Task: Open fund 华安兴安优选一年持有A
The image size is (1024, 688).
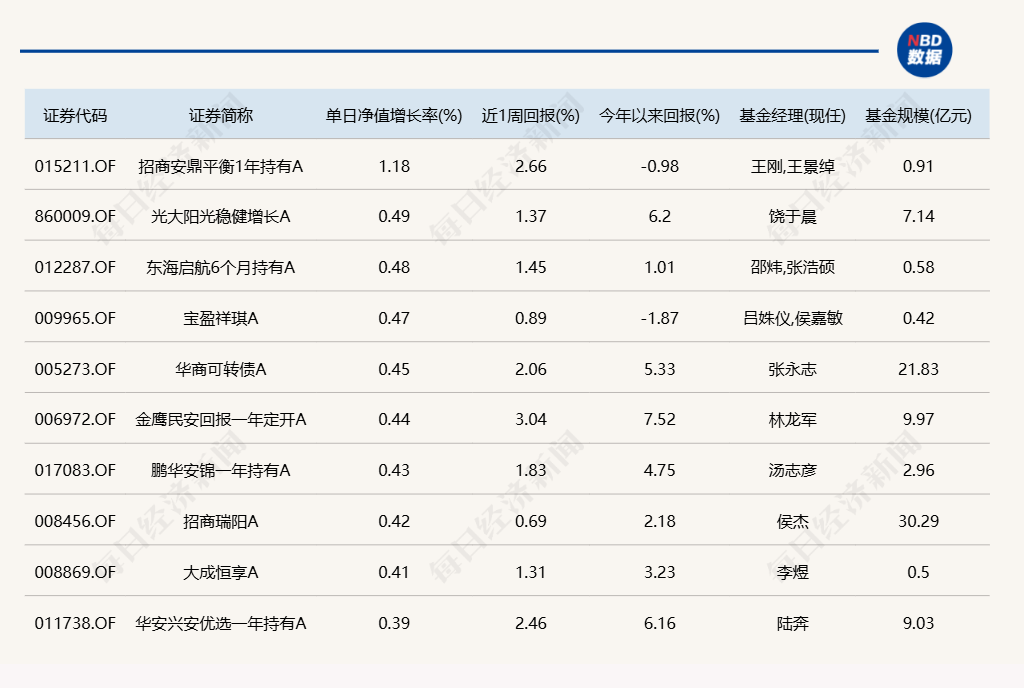Action: 221,623
